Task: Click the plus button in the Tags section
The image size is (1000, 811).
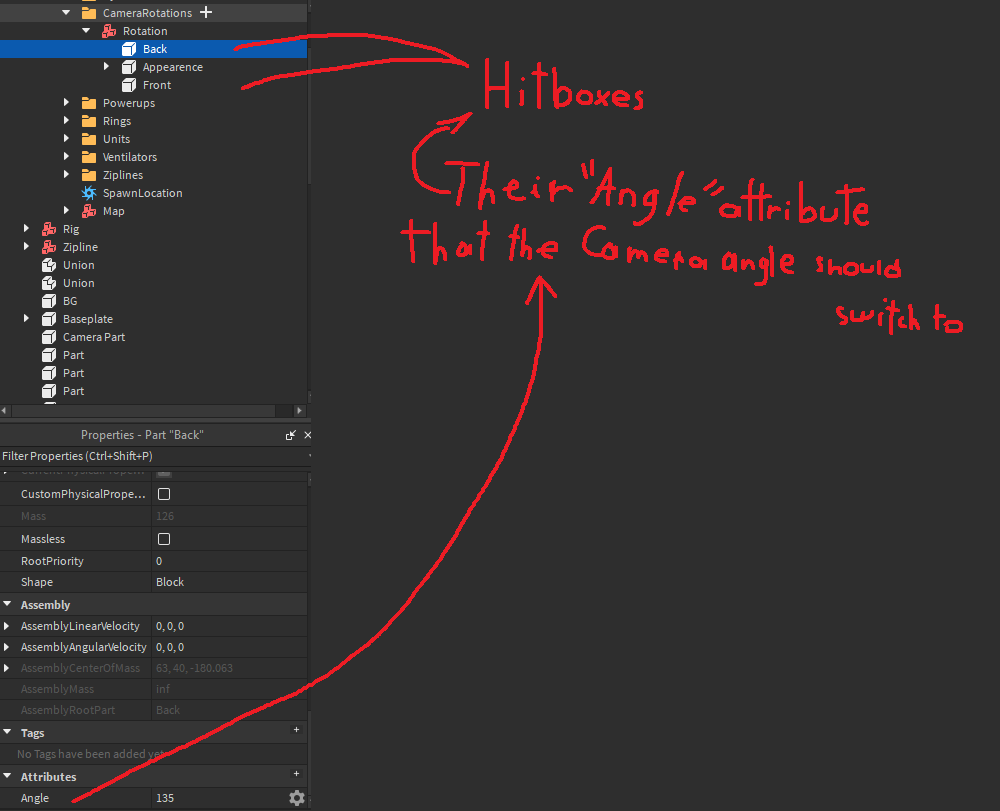Action: point(296,730)
